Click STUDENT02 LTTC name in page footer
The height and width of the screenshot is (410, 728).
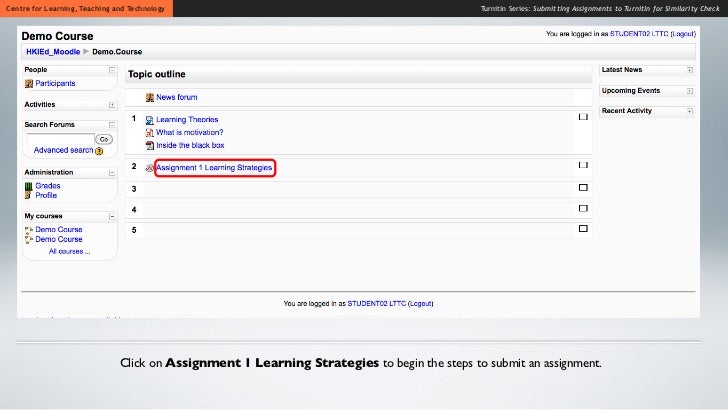(377, 304)
